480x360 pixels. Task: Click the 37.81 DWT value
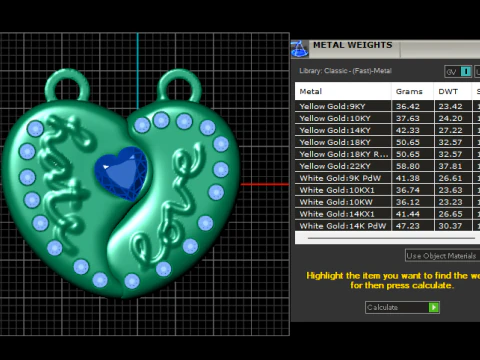point(450,166)
